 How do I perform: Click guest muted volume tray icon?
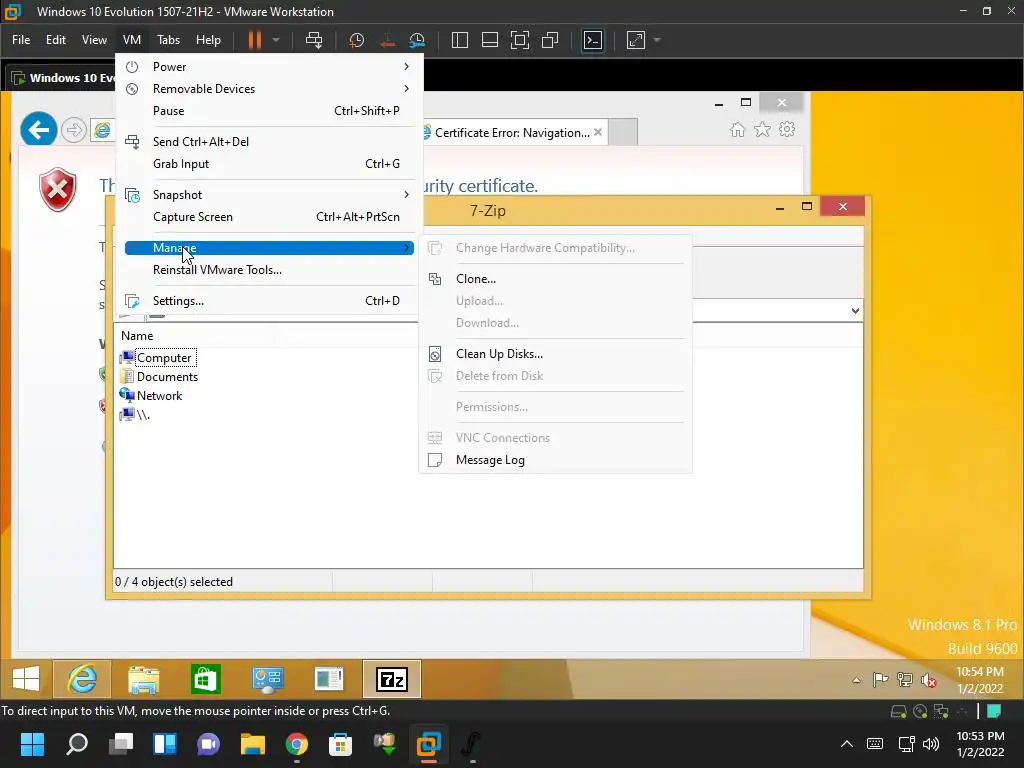[928, 680]
